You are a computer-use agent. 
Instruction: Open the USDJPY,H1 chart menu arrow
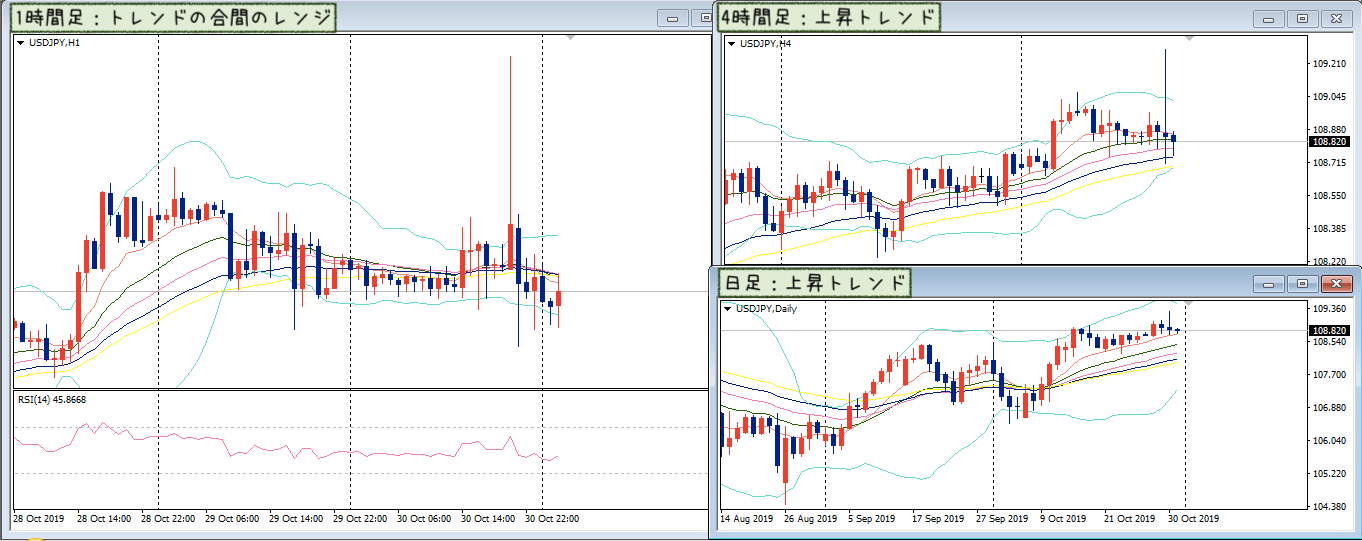coord(21,42)
